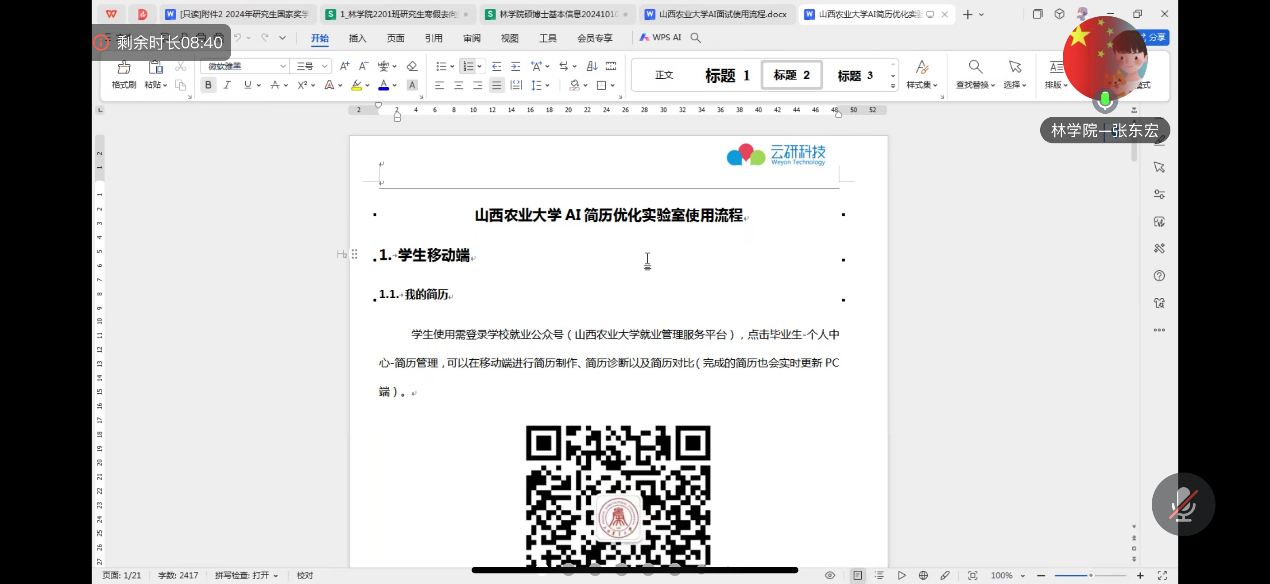
Task: Click the 字数: 2417 word count
Action: [x=178, y=575]
